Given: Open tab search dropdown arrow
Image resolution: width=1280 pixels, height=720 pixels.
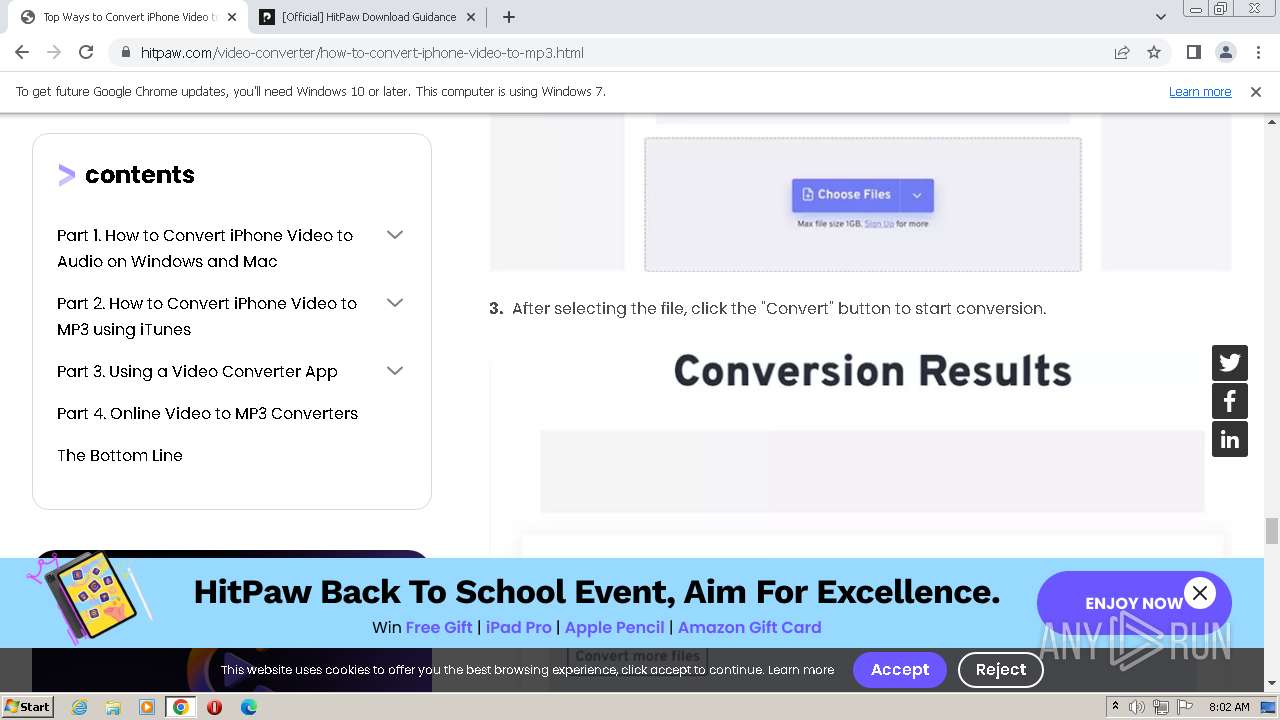Looking at the screenshot, I should point(1160,17).
